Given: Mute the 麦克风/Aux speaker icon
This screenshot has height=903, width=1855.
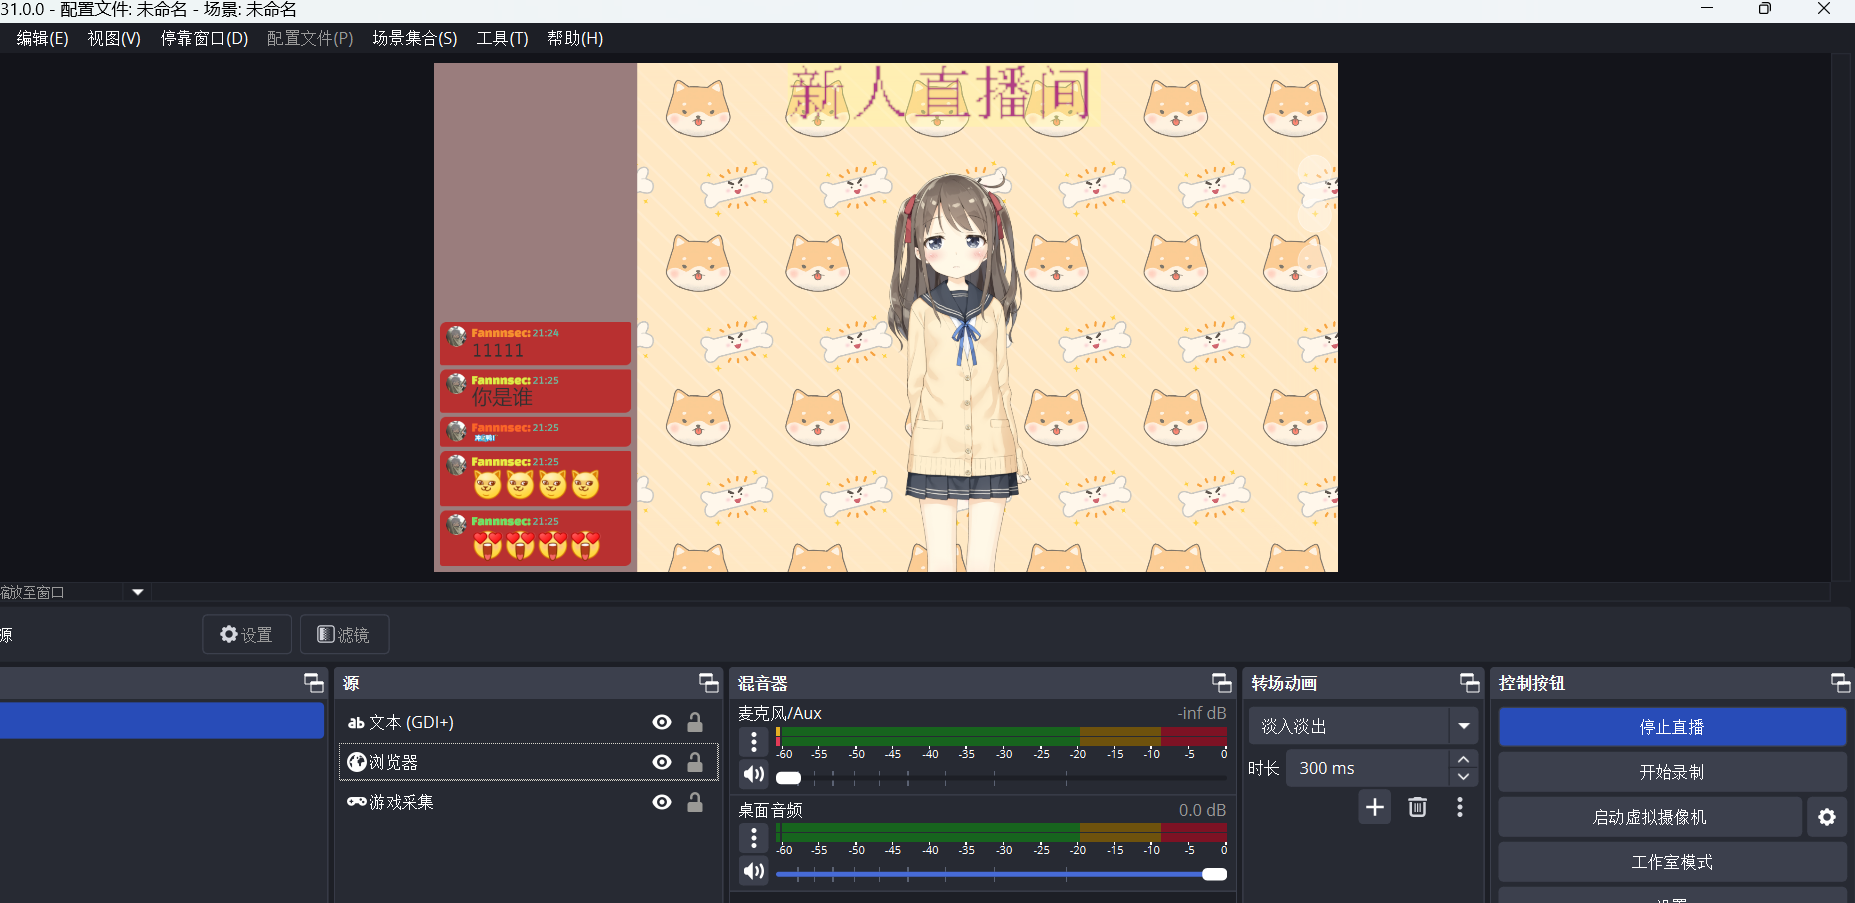Looking at the screenshot, I should click(x=754, y=774).
